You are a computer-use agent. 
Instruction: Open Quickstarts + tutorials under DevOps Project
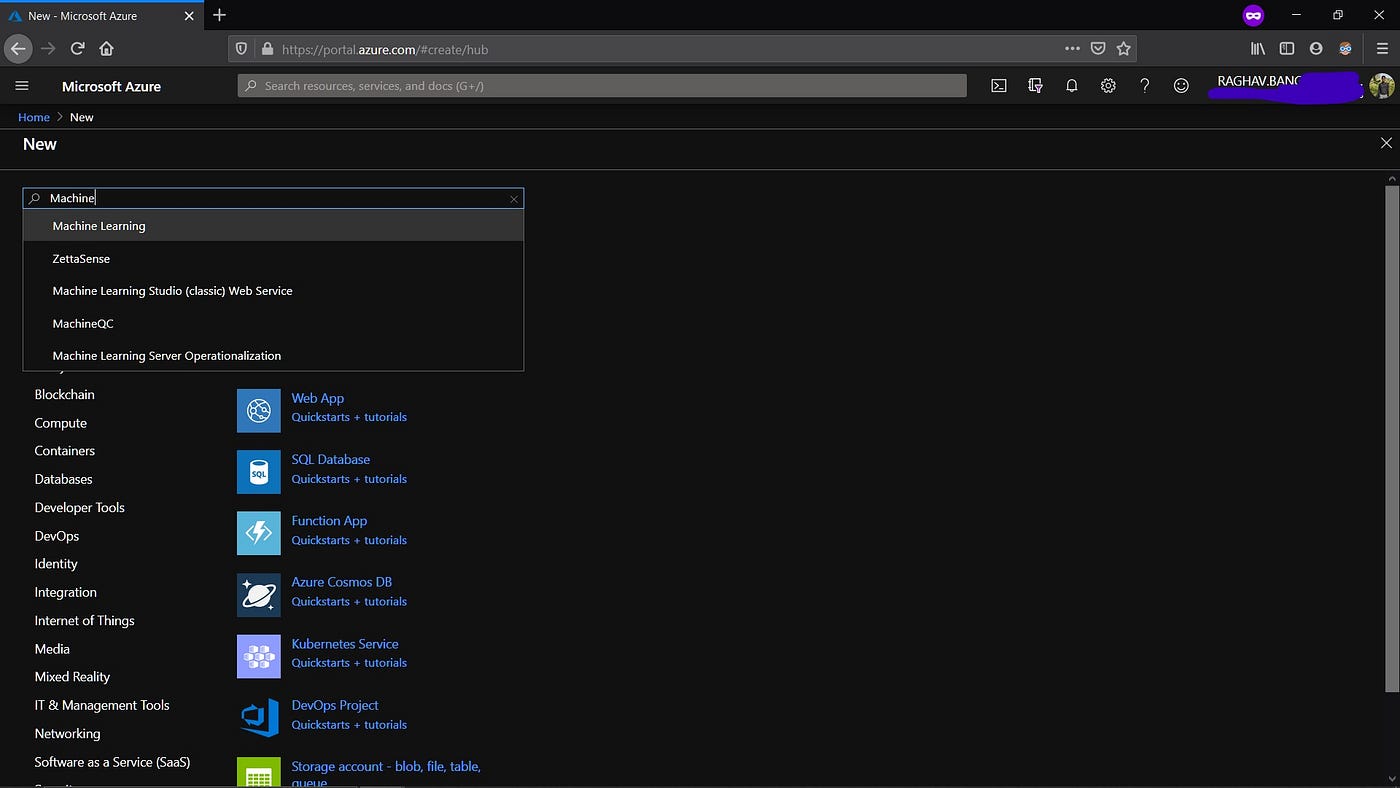click(349, 725)
